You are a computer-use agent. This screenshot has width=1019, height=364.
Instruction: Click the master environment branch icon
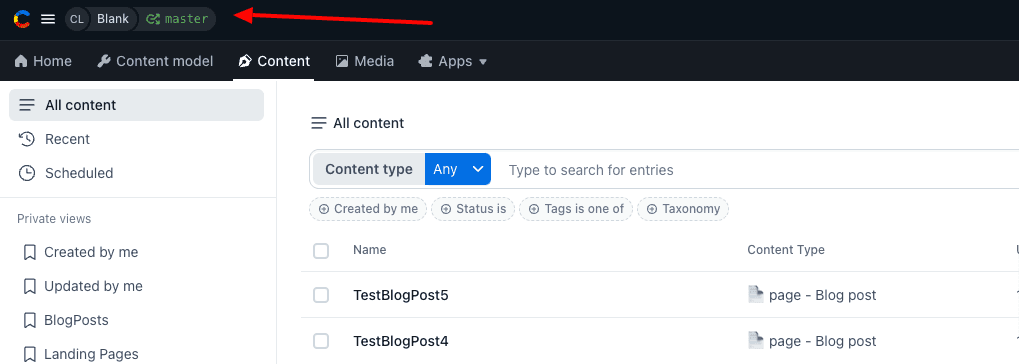click(x=153, y=19)
